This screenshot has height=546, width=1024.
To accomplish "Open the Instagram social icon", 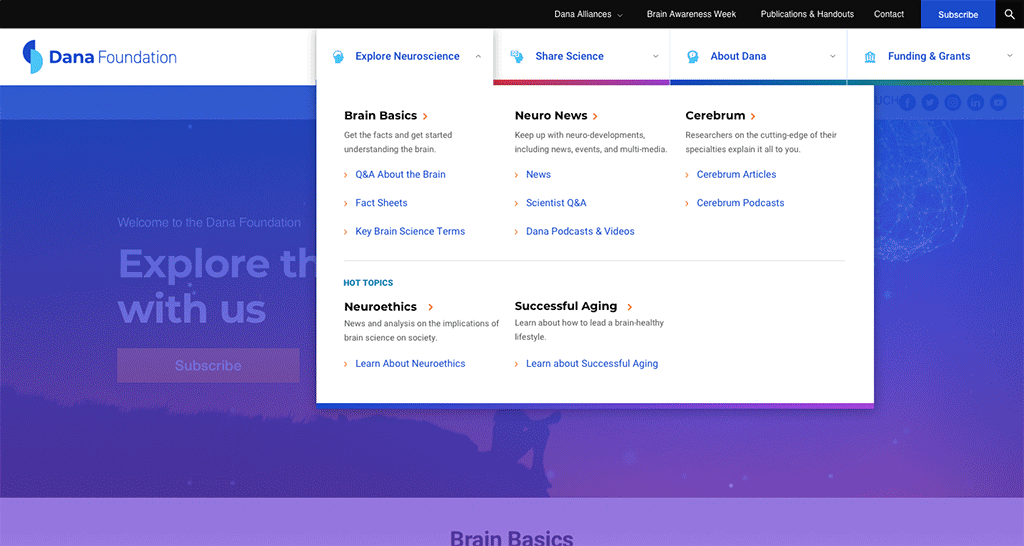I will (x=953, y=103).
